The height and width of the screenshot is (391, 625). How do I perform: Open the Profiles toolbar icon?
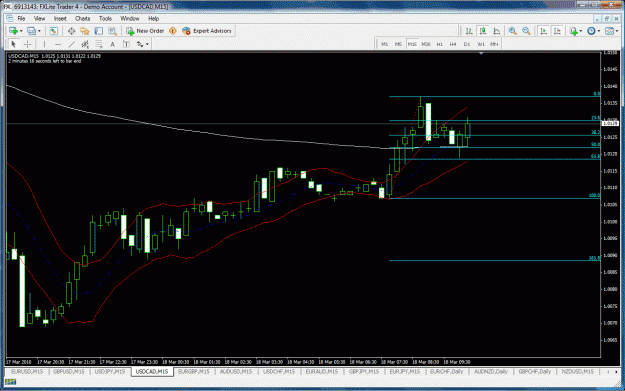click(31, 31)
